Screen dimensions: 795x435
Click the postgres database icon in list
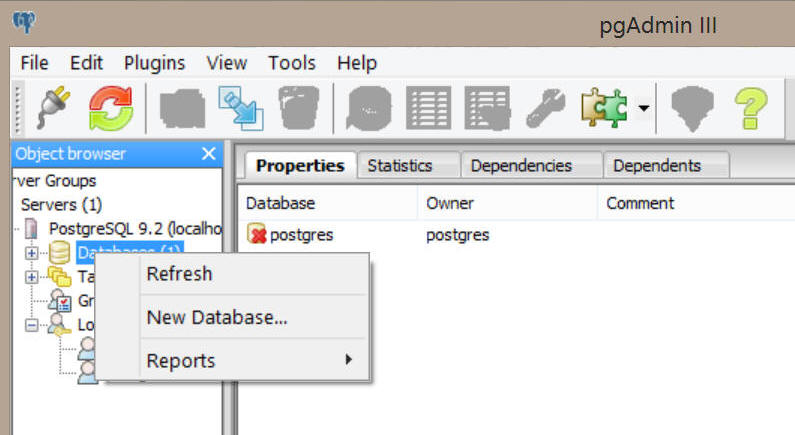pyautogui.click(x=256, y=235)
